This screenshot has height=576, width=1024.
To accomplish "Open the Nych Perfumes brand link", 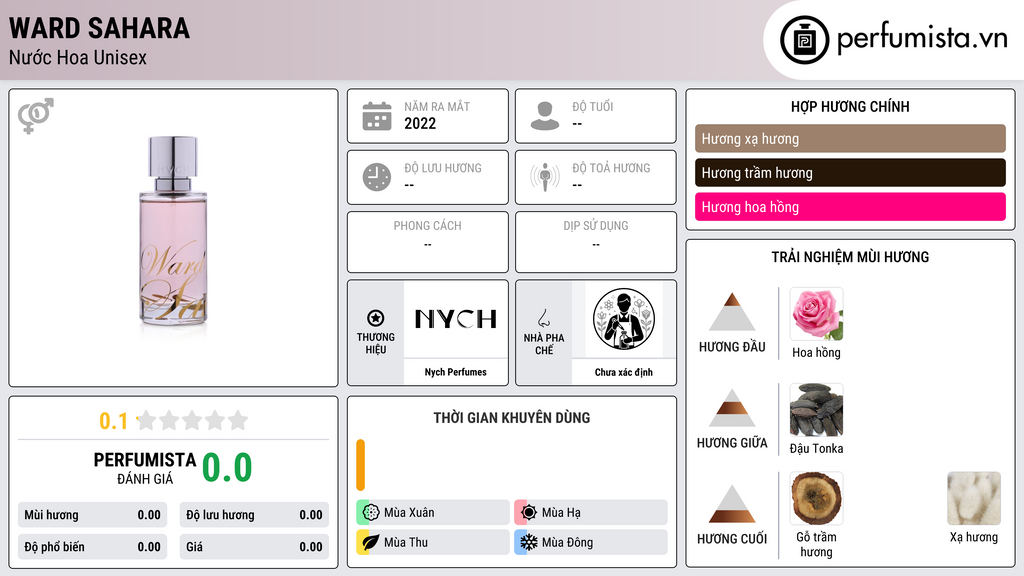I will tap(456, 372).
